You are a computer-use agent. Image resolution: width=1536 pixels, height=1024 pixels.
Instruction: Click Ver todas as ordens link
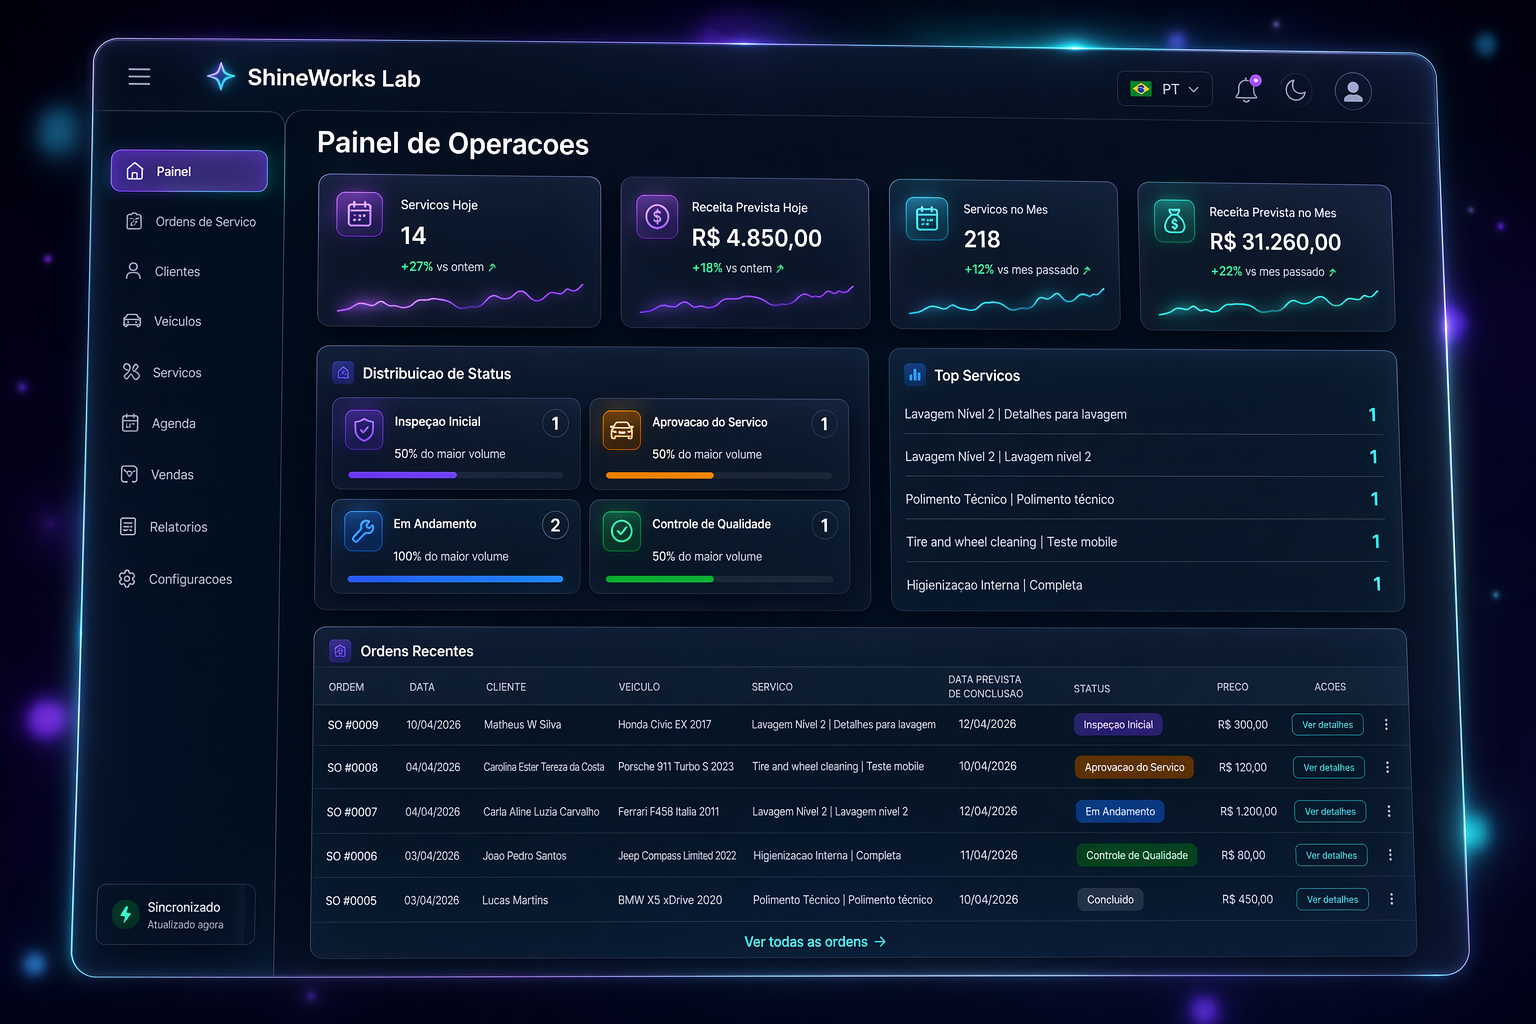(815, 942)
